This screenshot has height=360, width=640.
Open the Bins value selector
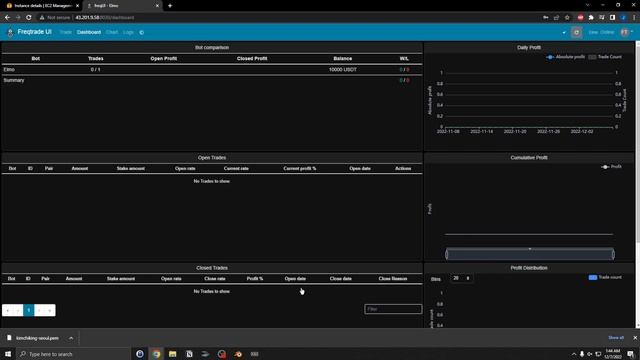click(462, 278)
